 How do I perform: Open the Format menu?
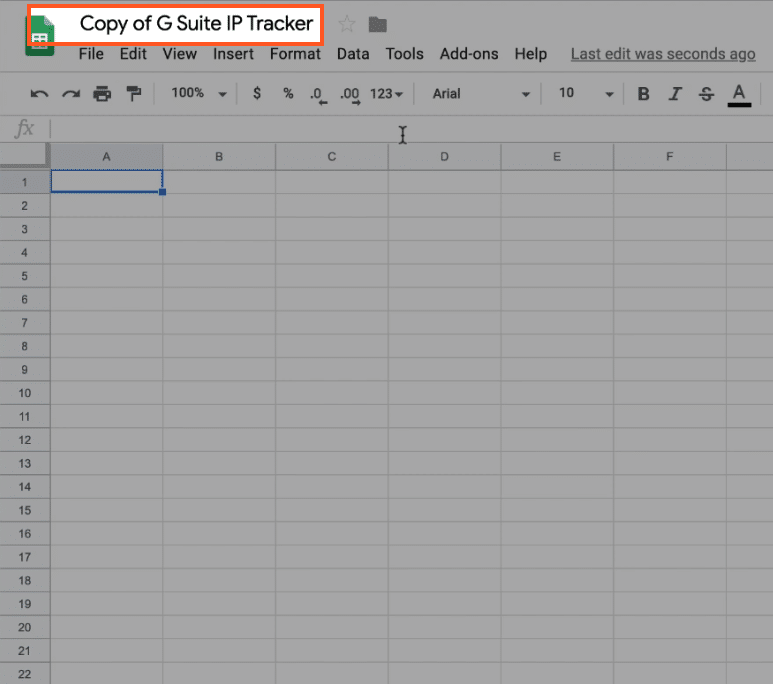click(x=295, y=53)
